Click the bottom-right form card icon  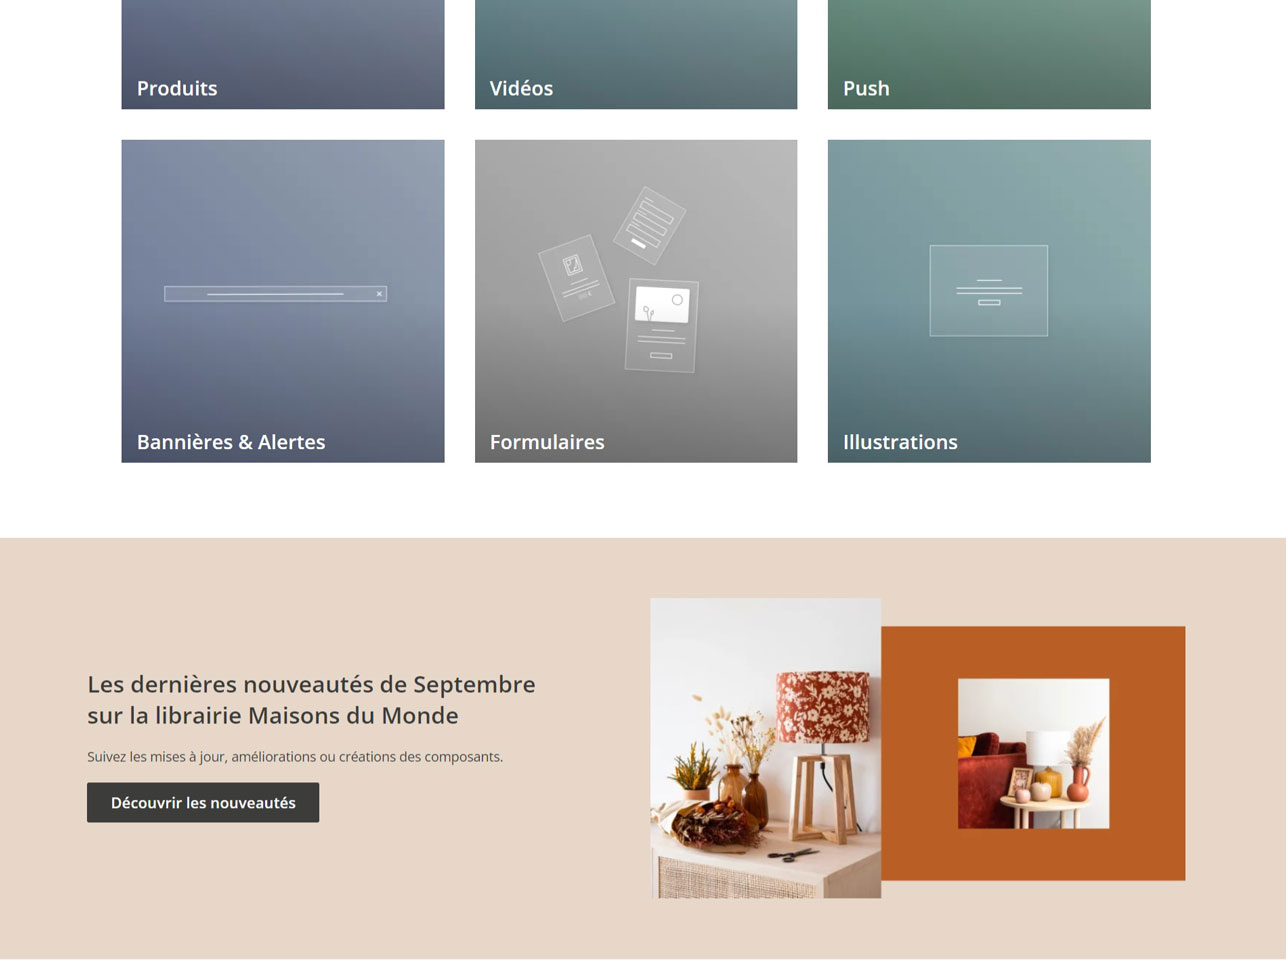click(661, 326)
